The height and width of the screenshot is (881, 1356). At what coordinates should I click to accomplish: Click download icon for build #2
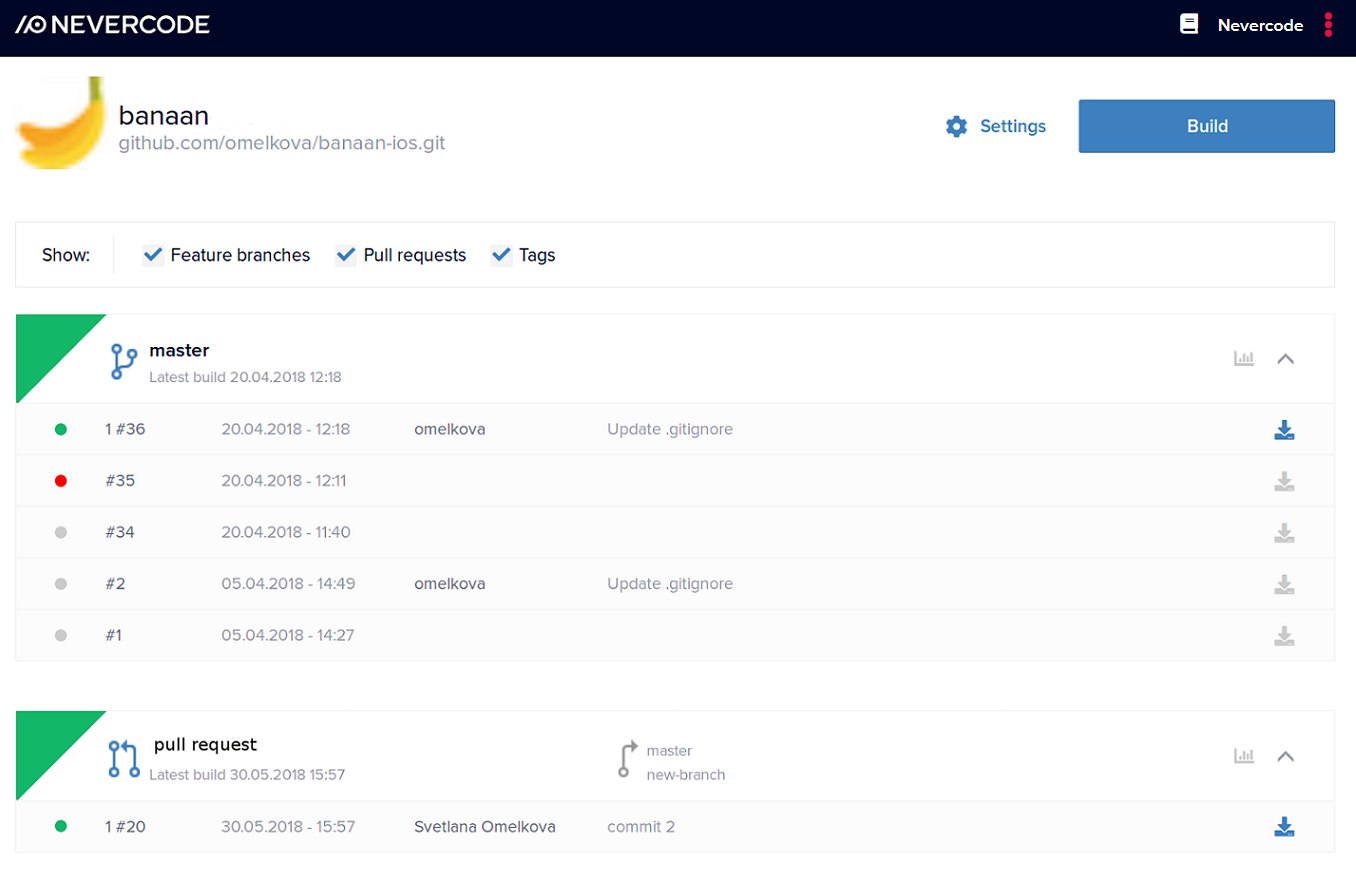[1285, 585]
